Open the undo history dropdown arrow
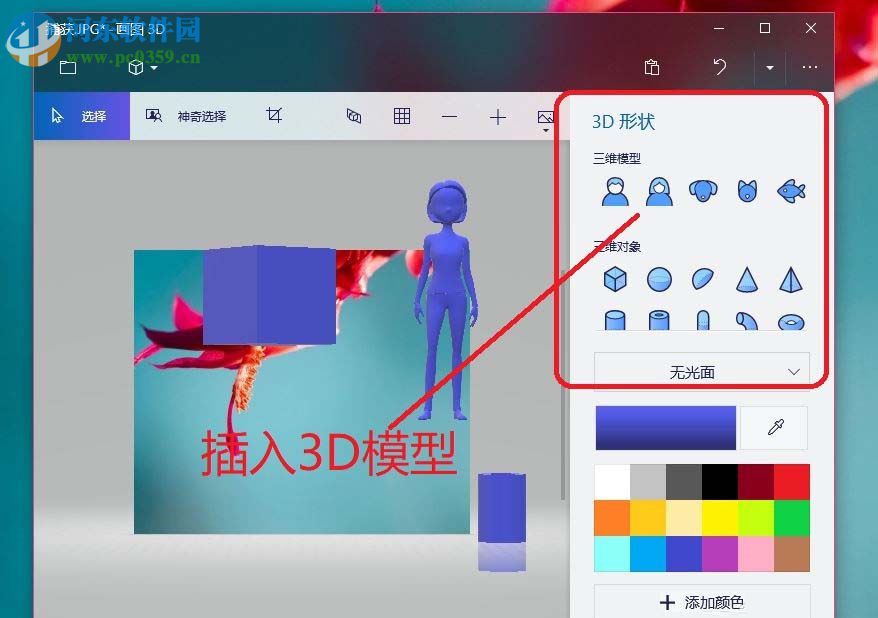878x618 pixels. coord(768,67)
